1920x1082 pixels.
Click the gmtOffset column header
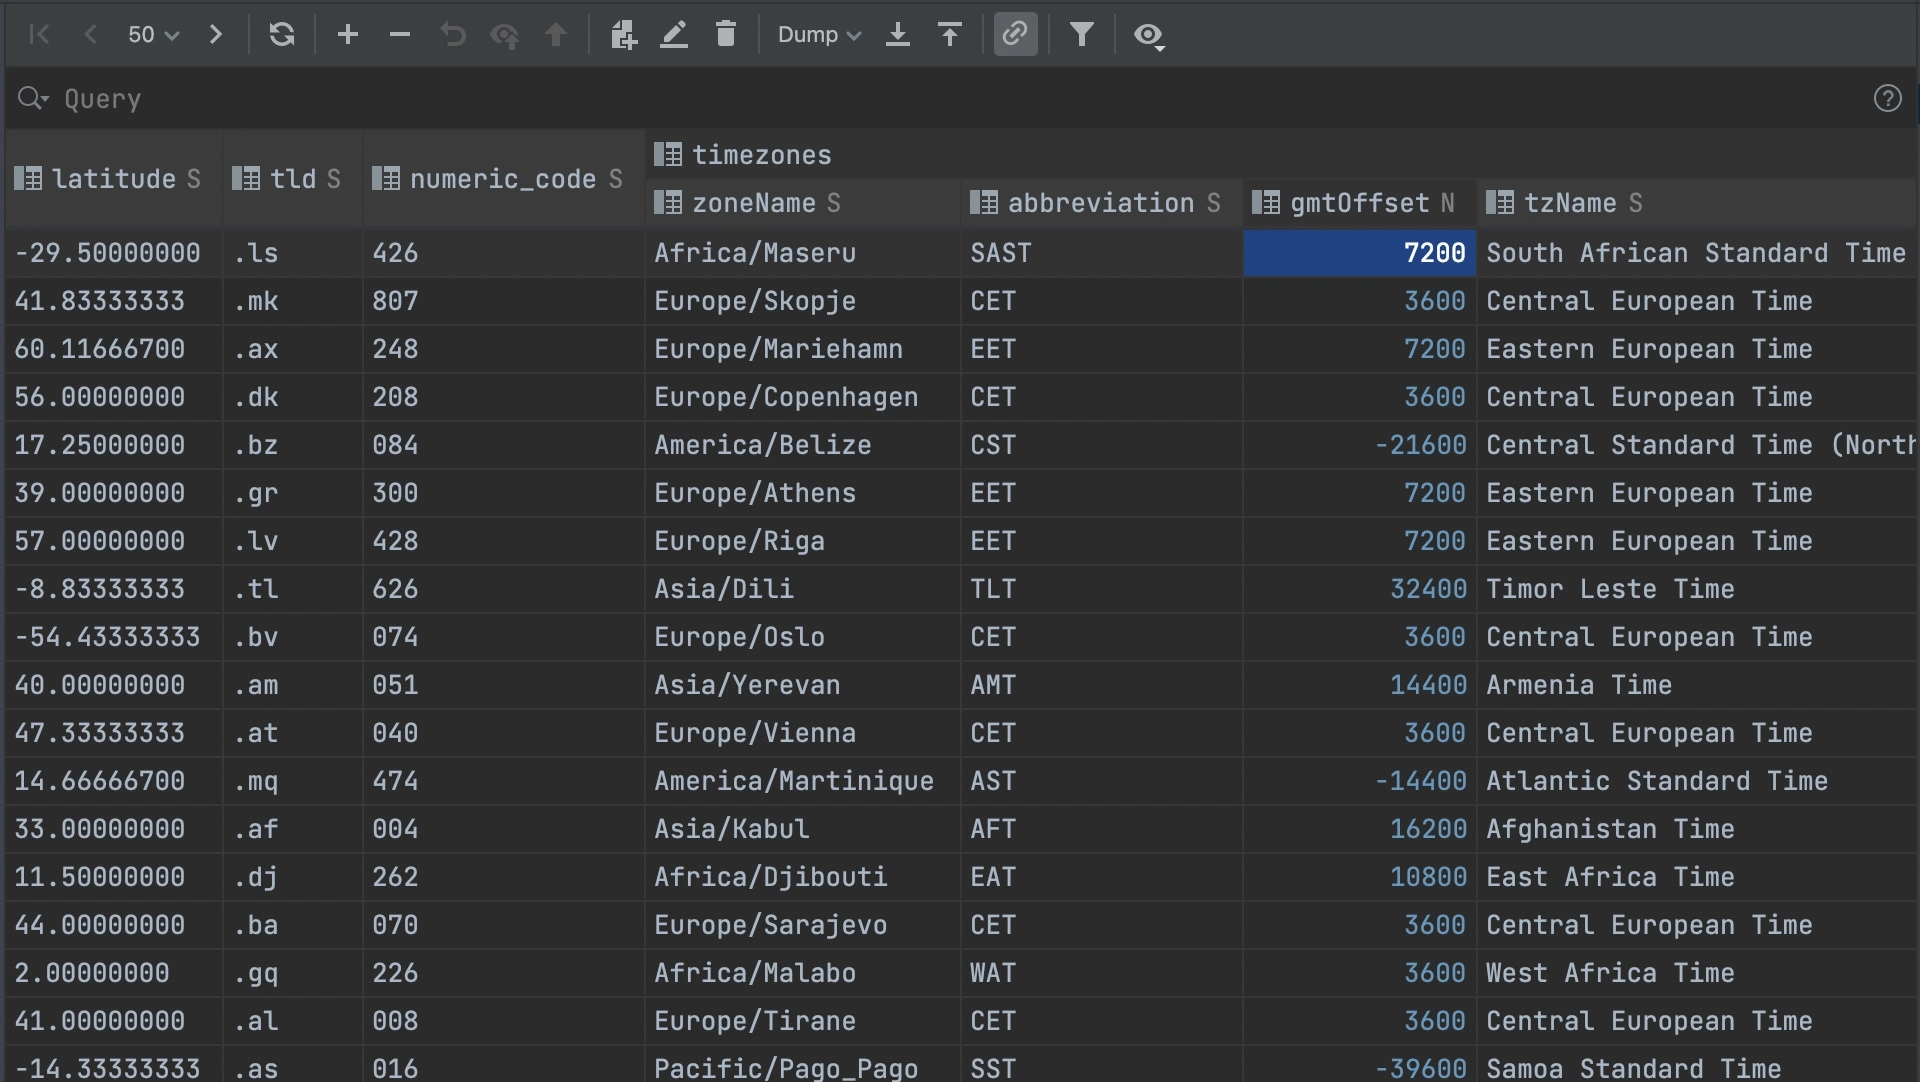(1360, 203)
